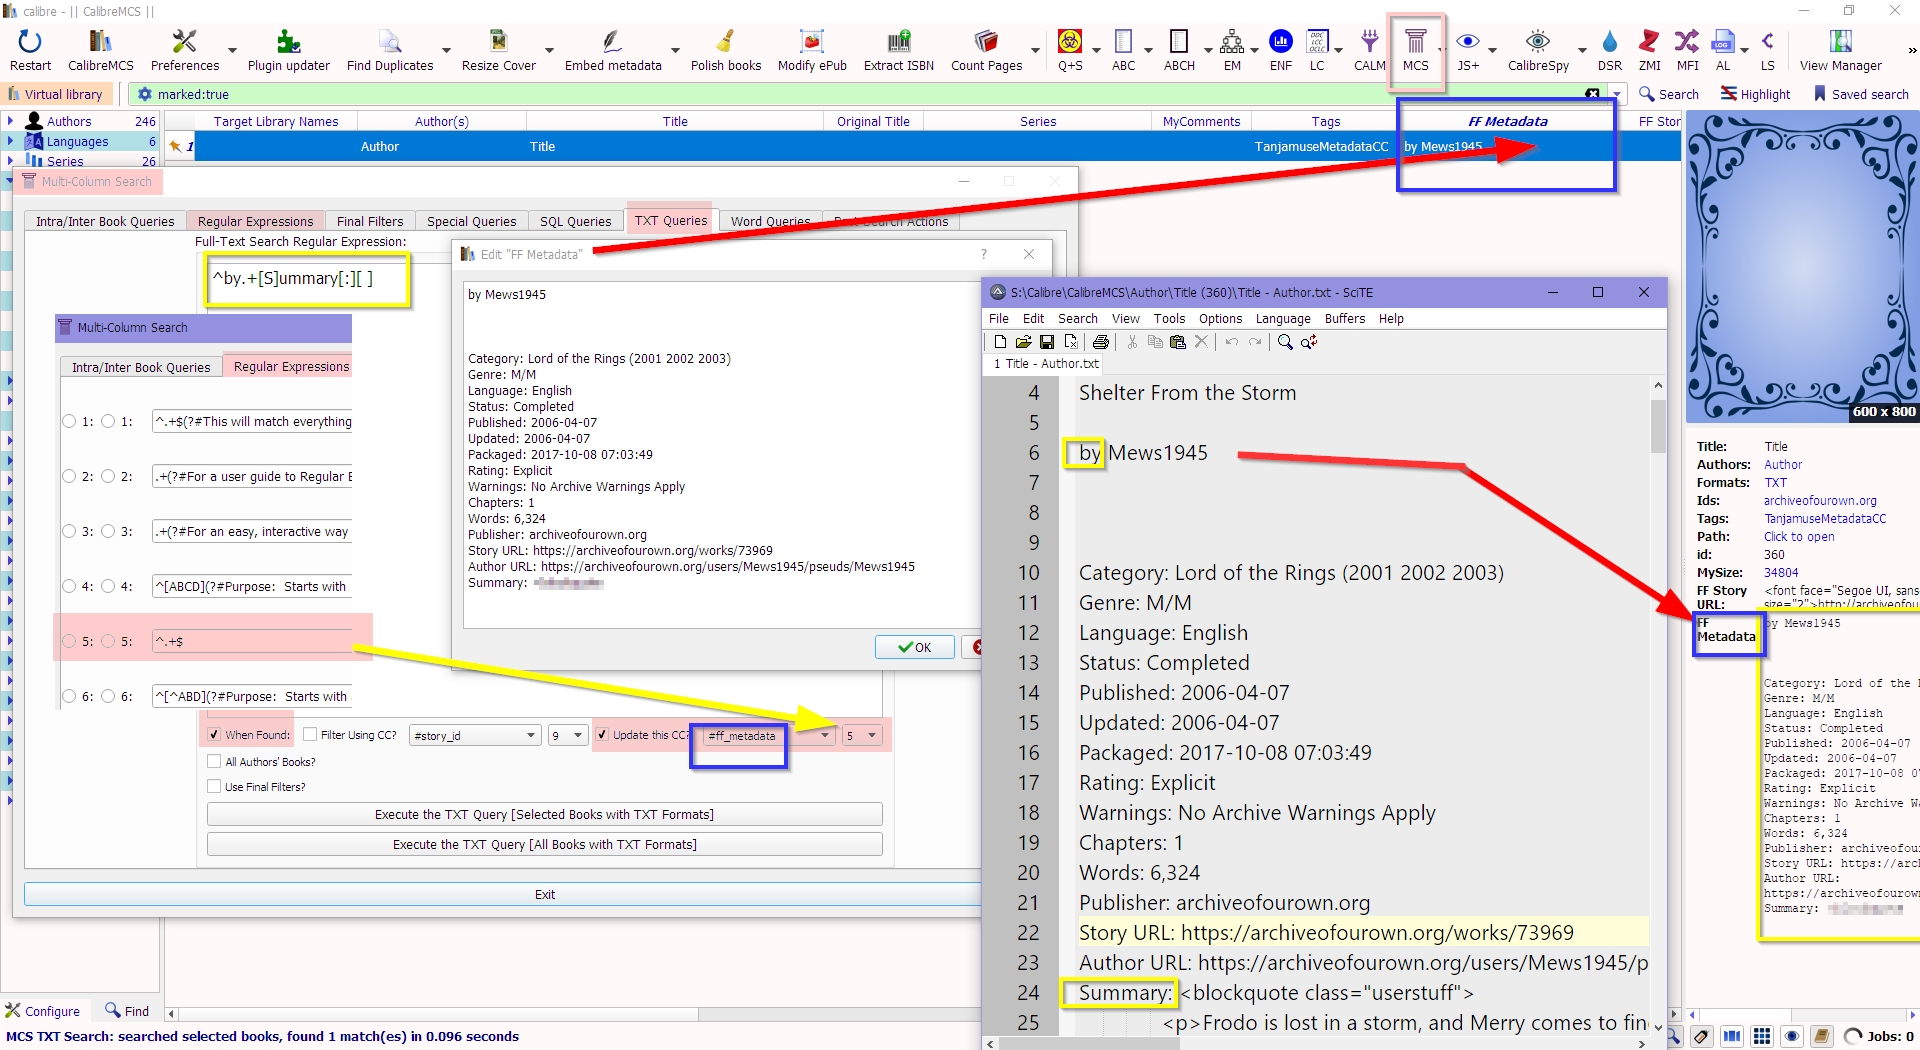Run the Find Duplicates tool
The image size is (1920, 1050).
coord(390,42)
